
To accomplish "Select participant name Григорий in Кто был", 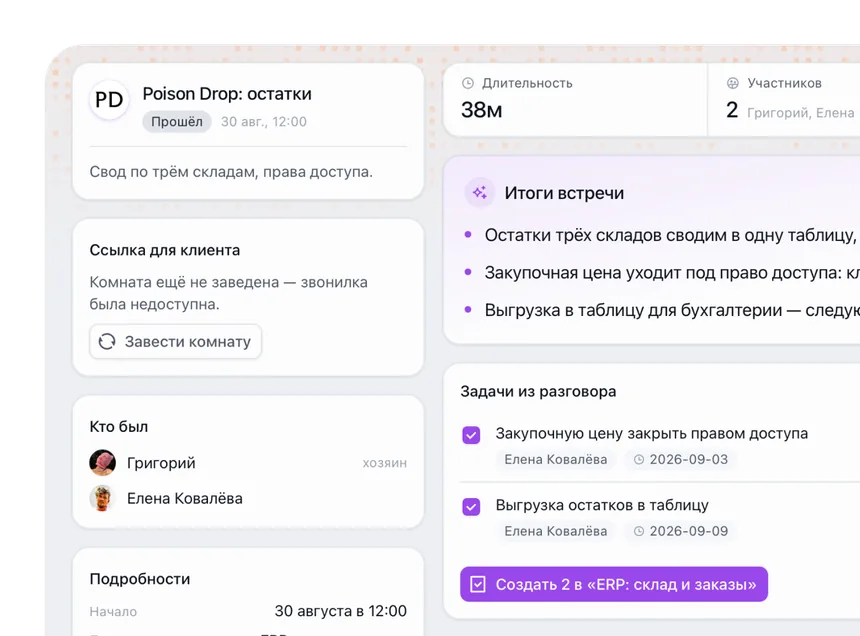I will coord(161,463).
